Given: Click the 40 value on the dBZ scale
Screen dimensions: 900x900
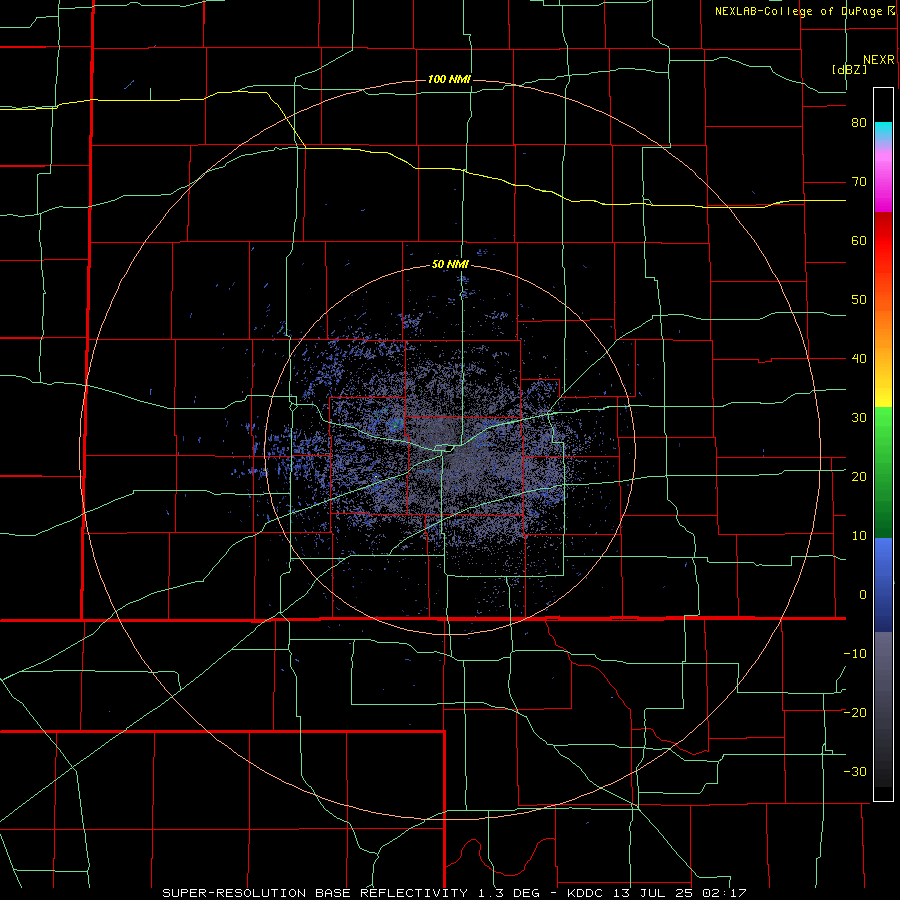Looking at the screenshot, I should [x=859, y=359].
